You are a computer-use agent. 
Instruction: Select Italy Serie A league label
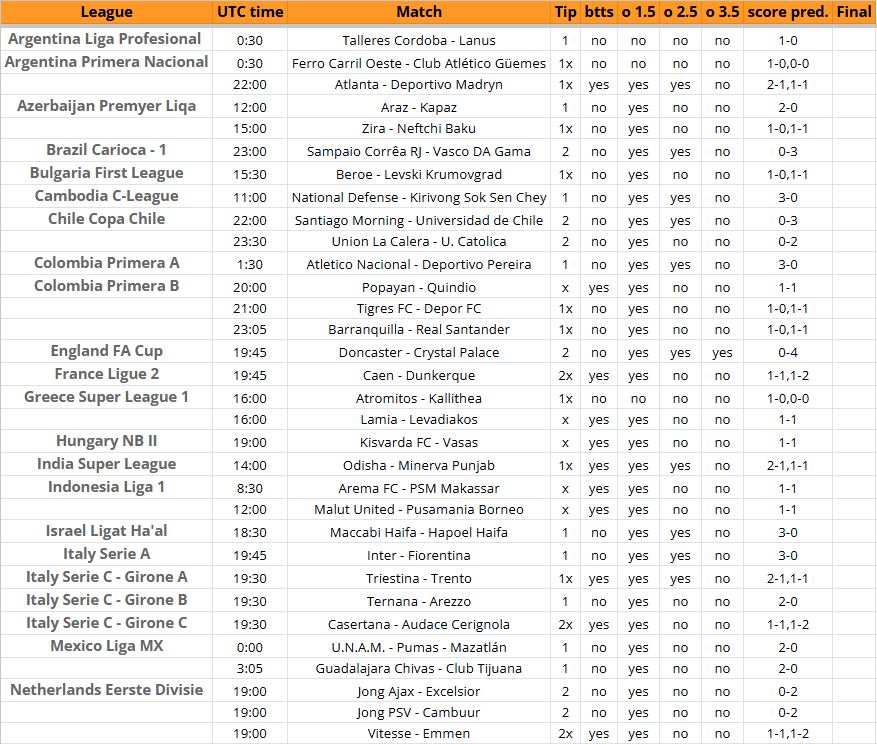[x=106, y=554]
